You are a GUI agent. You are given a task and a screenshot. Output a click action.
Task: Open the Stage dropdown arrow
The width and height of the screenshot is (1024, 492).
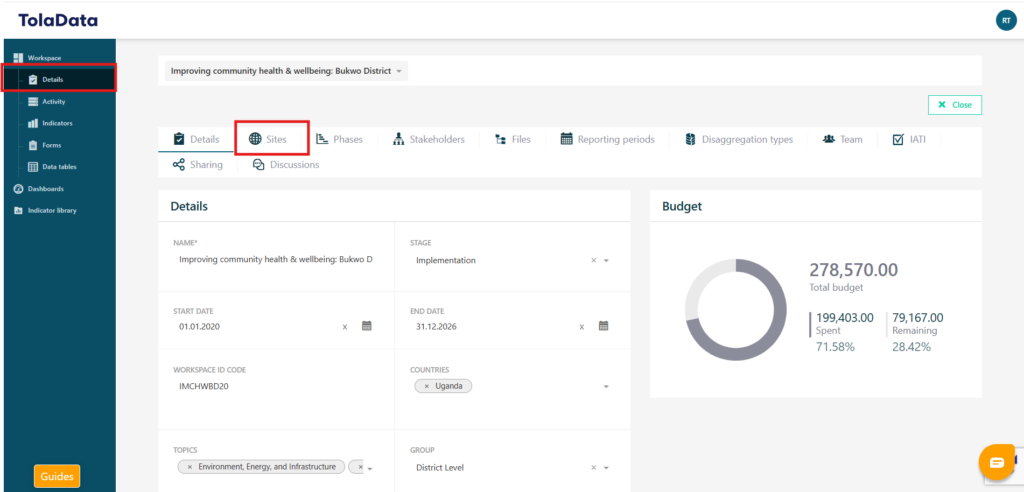tap(606, 261)
